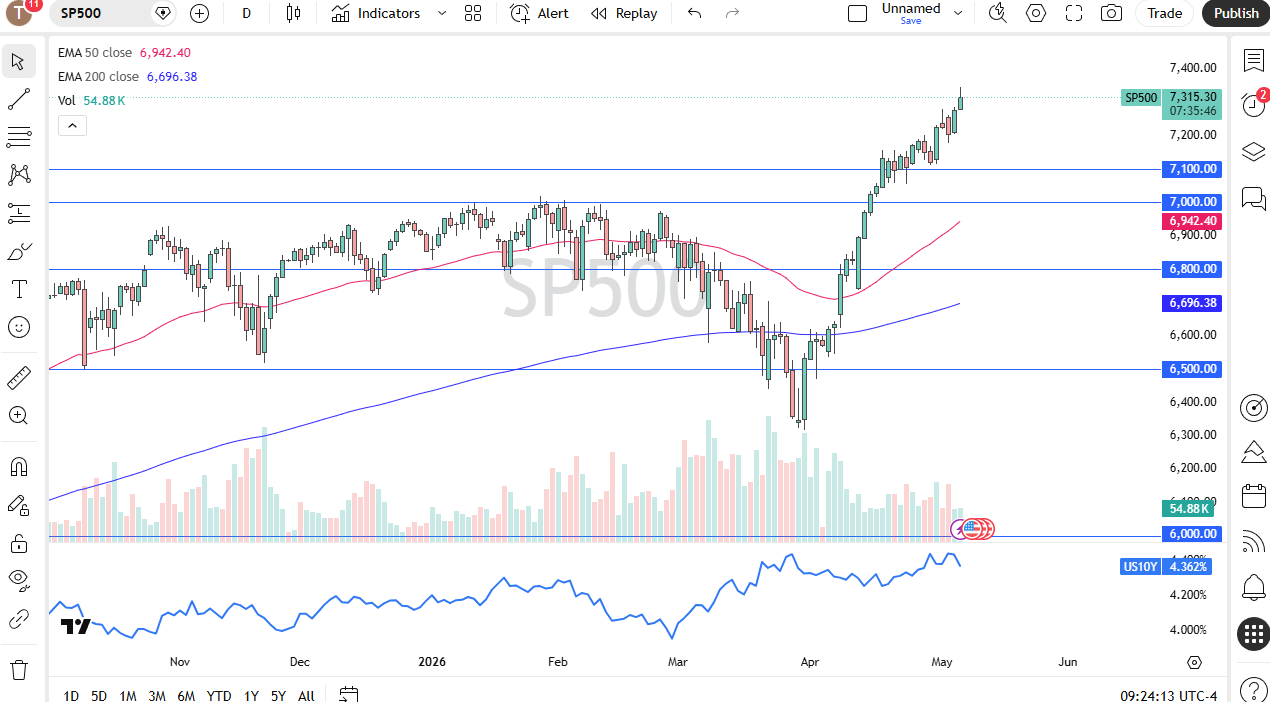The height and width of the screenshot is (702, 1270).
Task: Open the go to date calendar
Action: [x=348, y=695]
